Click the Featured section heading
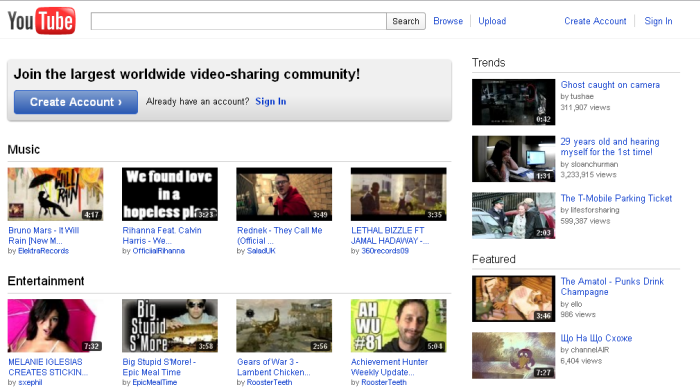The image size is (700, 389). tap(494, 259)
